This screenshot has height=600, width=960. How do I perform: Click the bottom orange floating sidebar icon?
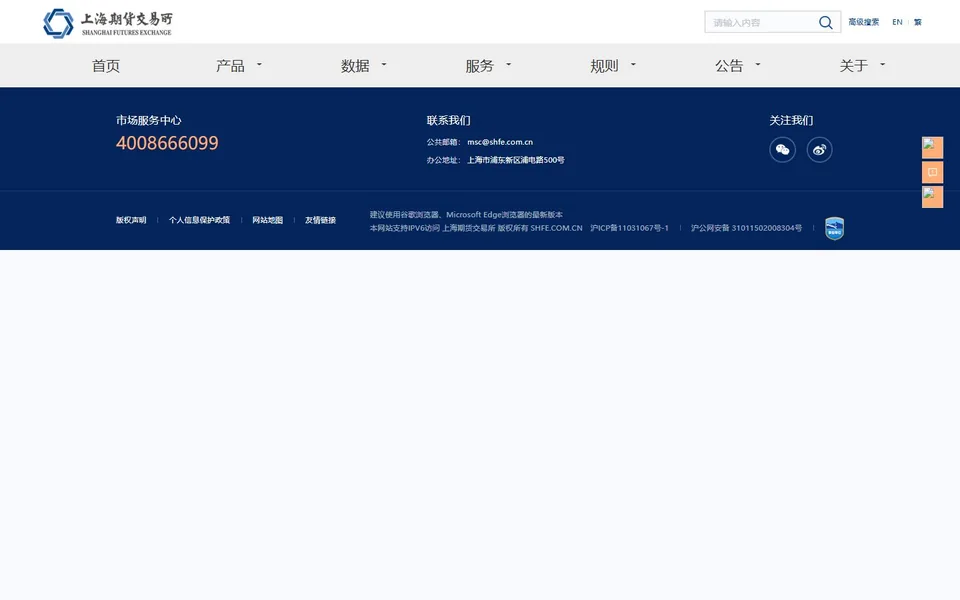tap(932, 197)
